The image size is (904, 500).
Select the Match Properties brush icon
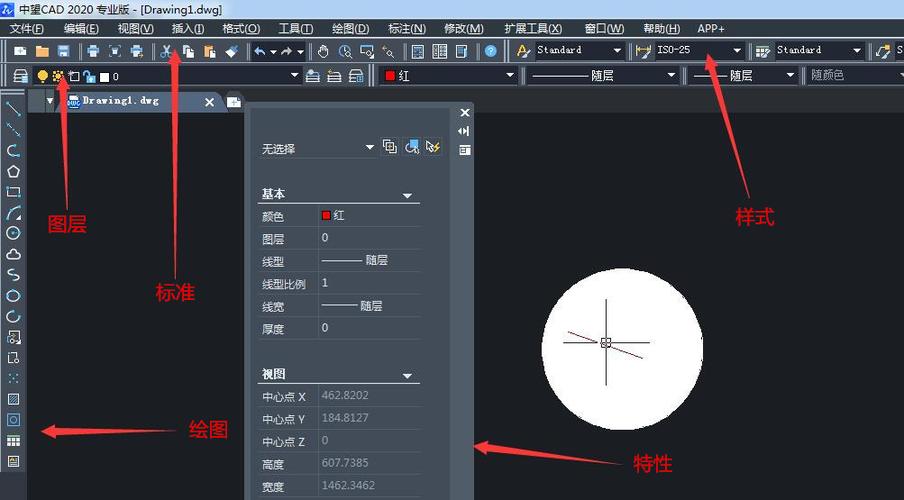[x=232, y=51]
